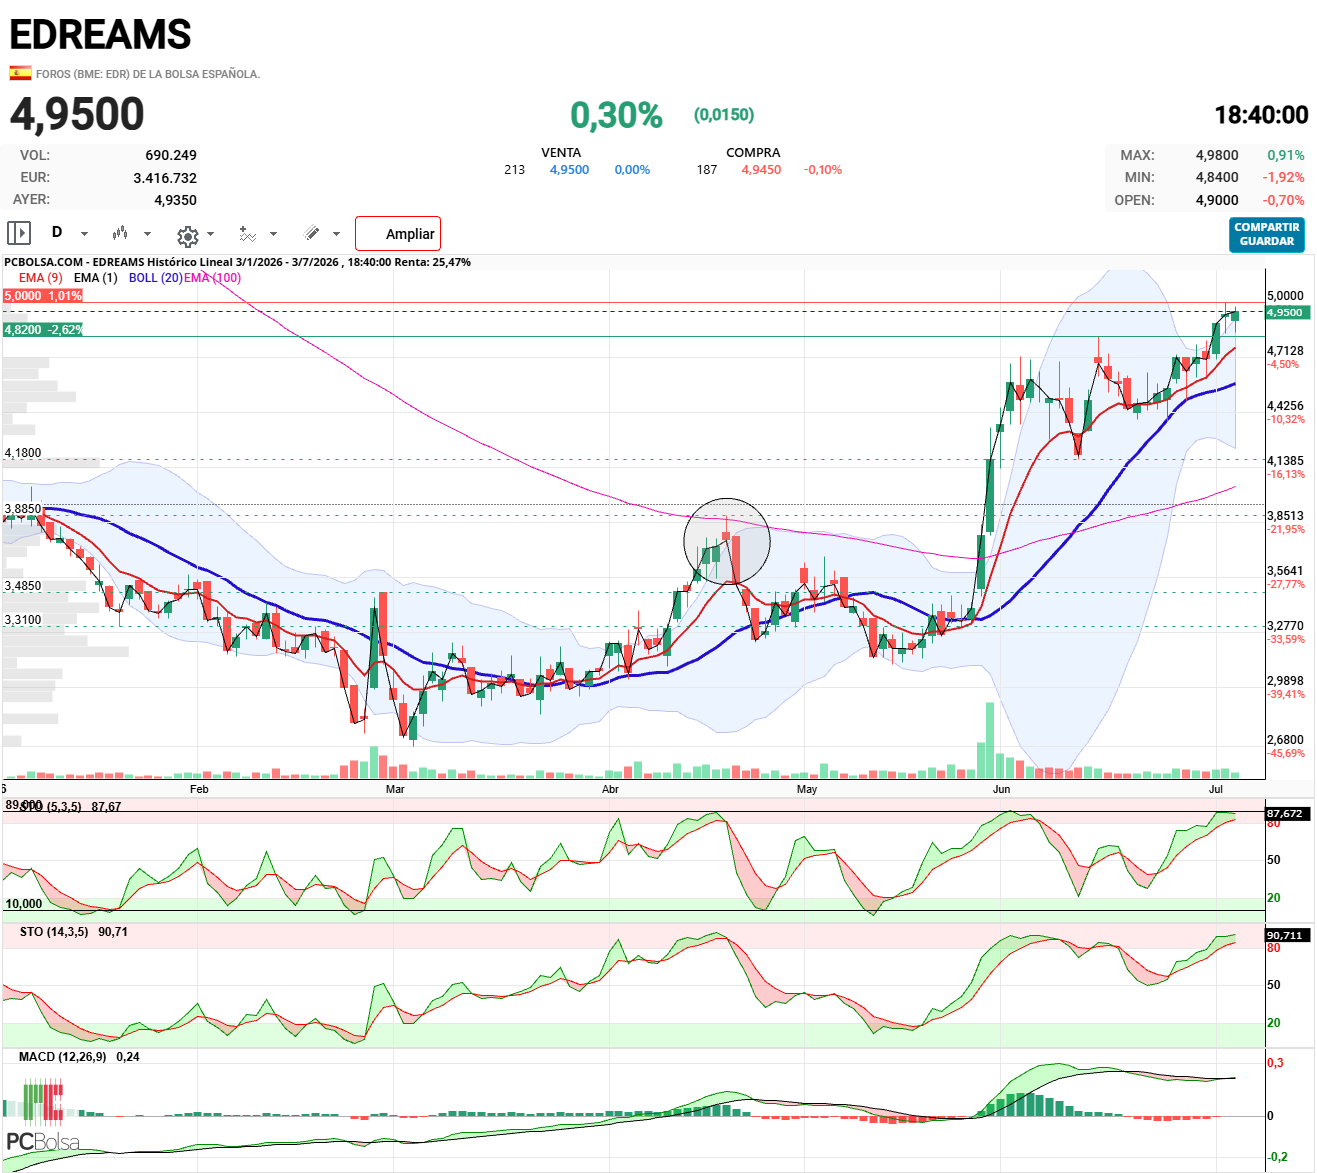
Task: Toggle the side panel icon
Action: [x=19, y=233]
